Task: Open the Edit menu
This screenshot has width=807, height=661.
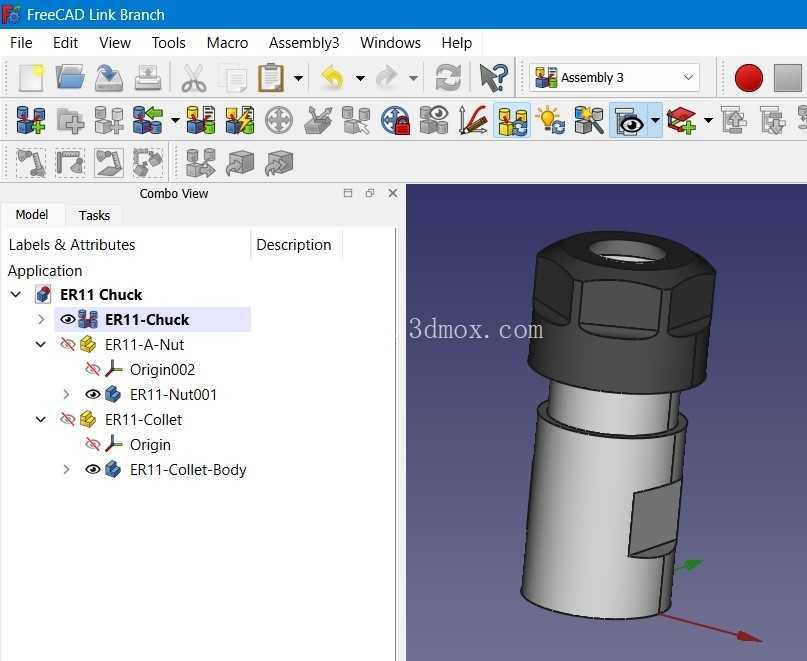Action: coord(65,43)
